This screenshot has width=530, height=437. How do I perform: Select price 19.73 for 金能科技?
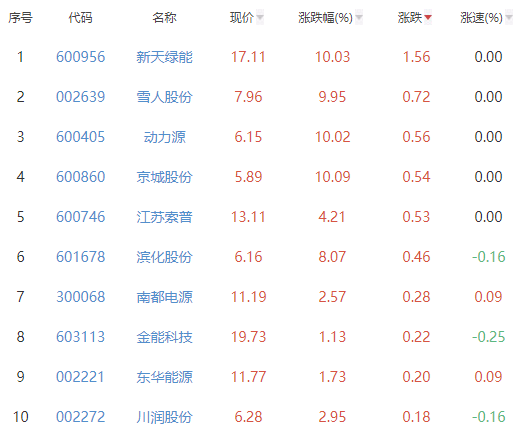(248, 337)
